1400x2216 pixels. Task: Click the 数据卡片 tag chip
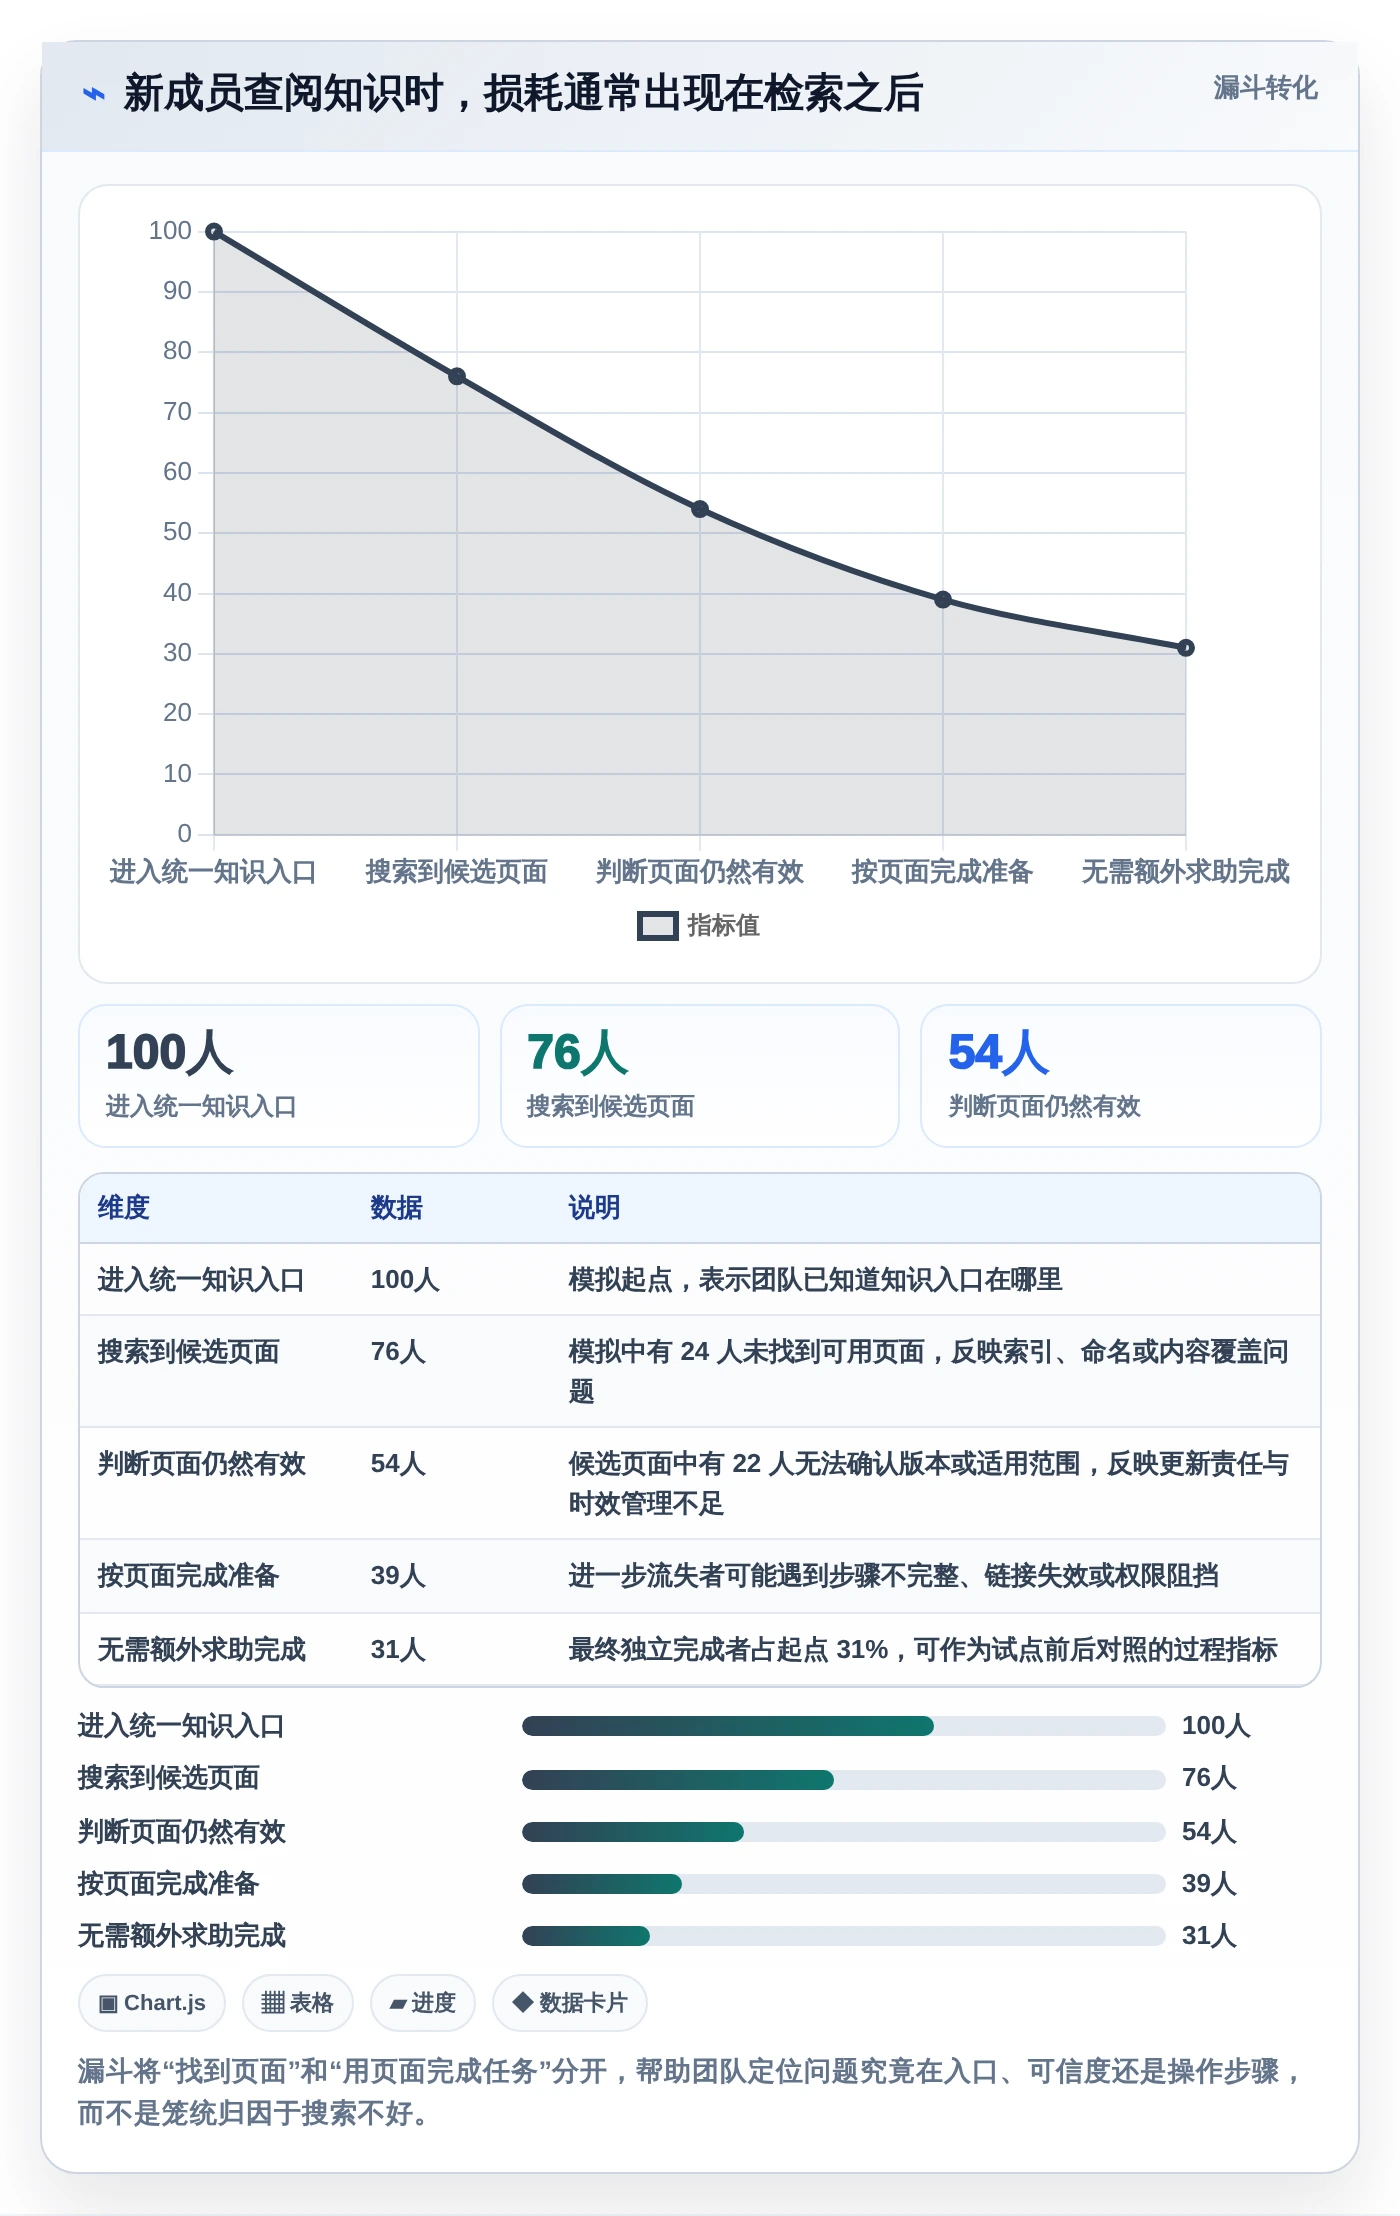pyautogui.click(x=570, y=2003)
